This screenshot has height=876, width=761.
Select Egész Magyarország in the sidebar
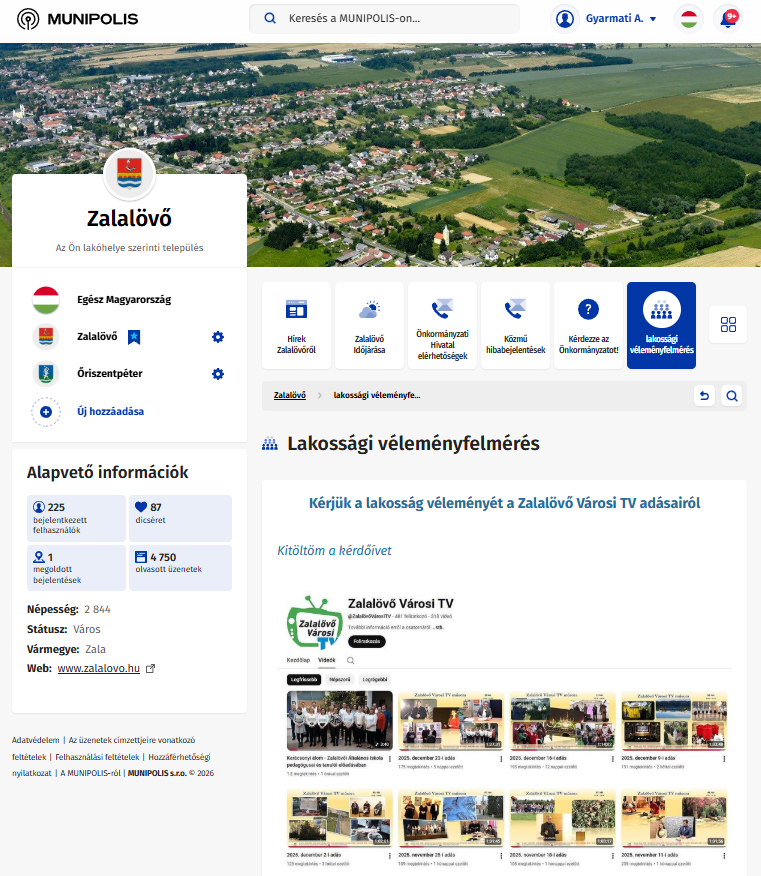124,300
